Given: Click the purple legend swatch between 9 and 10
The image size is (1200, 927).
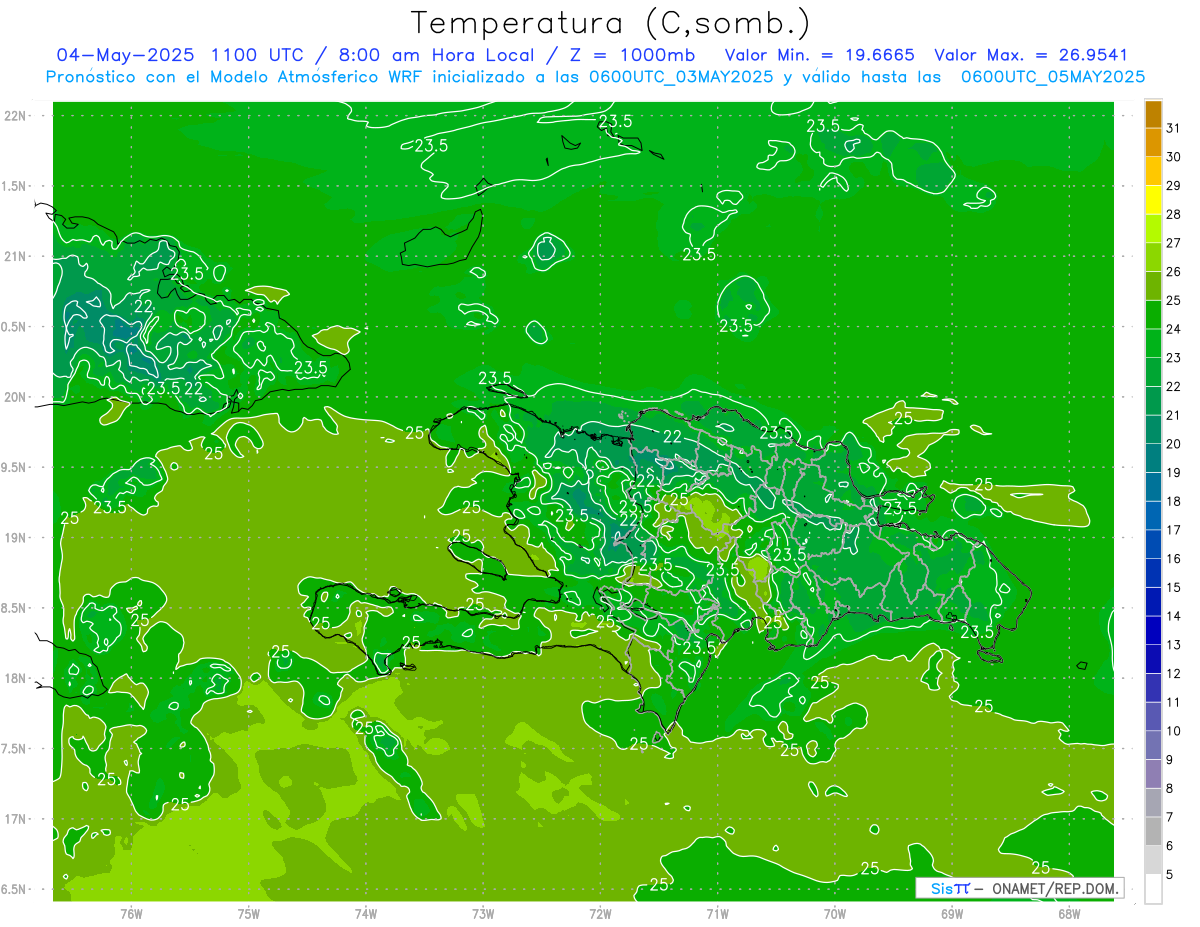Looking at the screenshot, I should pyautogui.click(x=1153, y=745).
